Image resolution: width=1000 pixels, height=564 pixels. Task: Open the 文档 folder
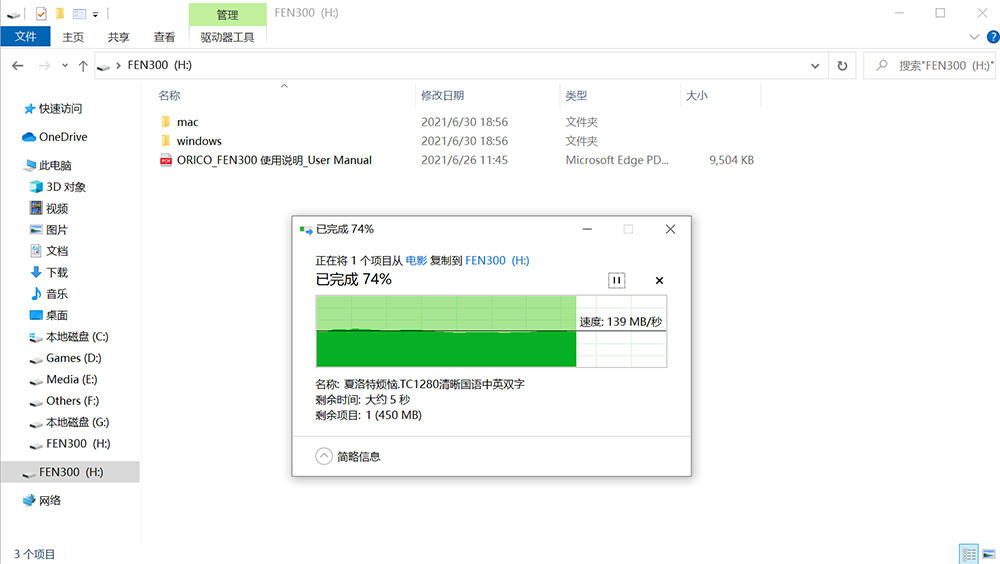57,251
